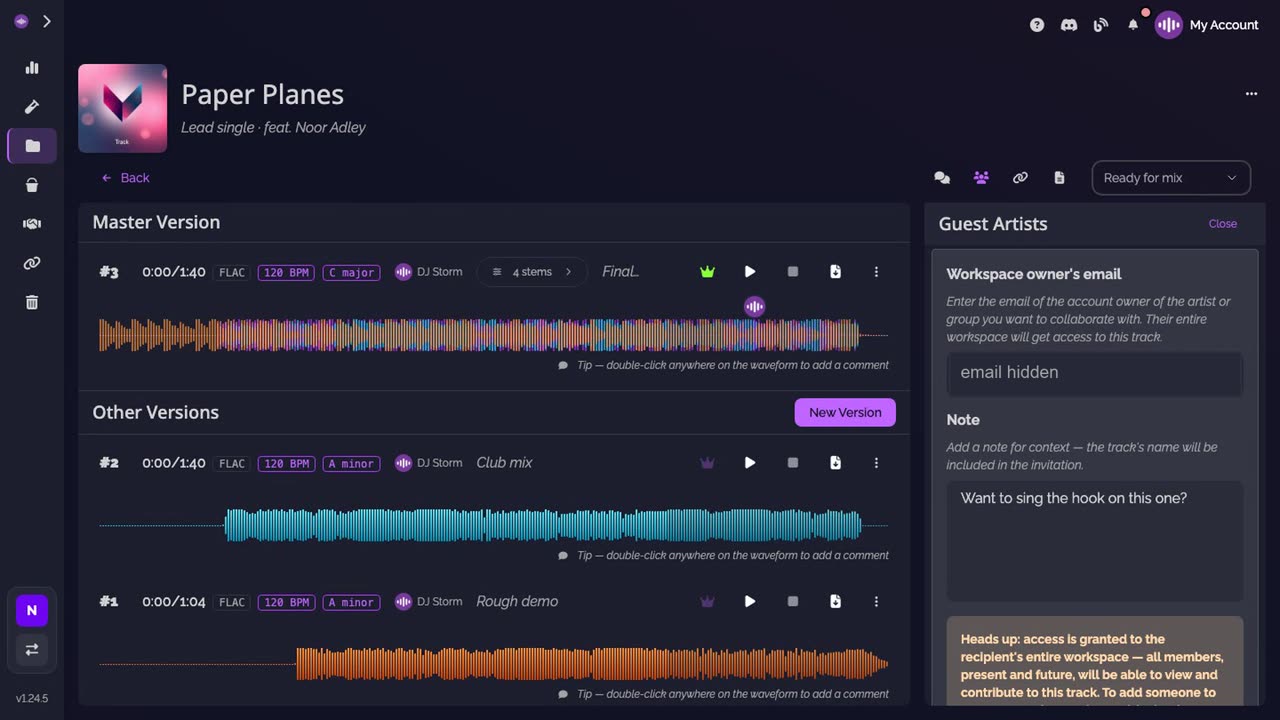
Task: Open the pen edit tool in sidebar
Action: (x=32, y=107)
